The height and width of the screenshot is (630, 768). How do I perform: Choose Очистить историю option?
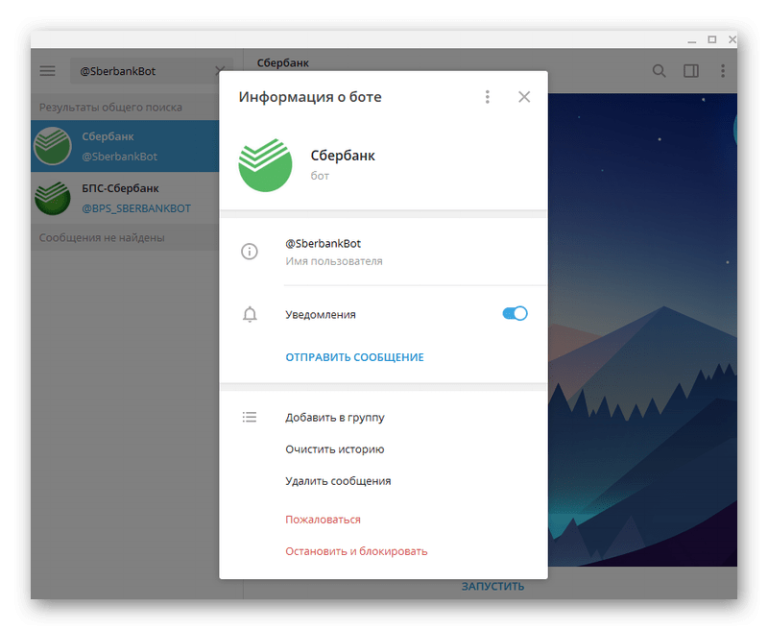335,450
